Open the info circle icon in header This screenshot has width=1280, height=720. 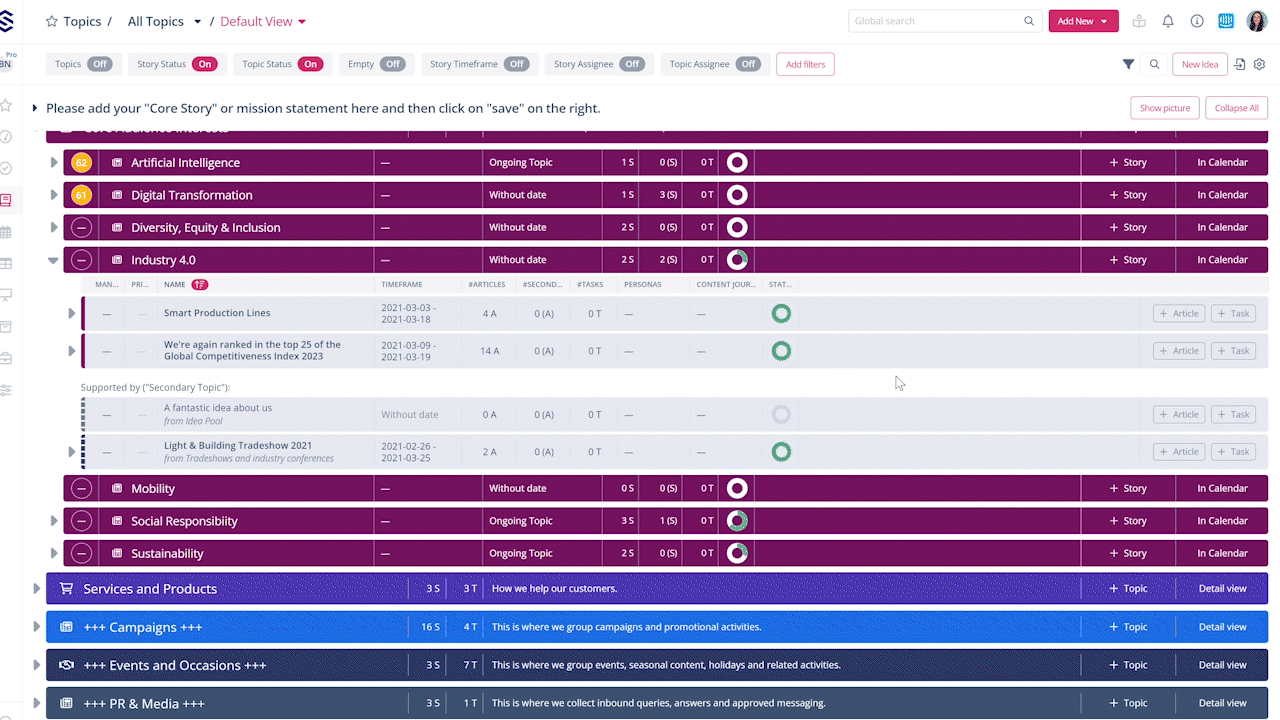click(1197, 21)
